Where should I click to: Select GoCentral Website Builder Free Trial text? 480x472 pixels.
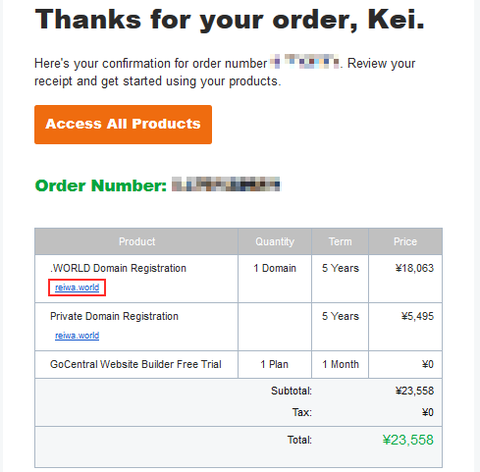point(136,364)
